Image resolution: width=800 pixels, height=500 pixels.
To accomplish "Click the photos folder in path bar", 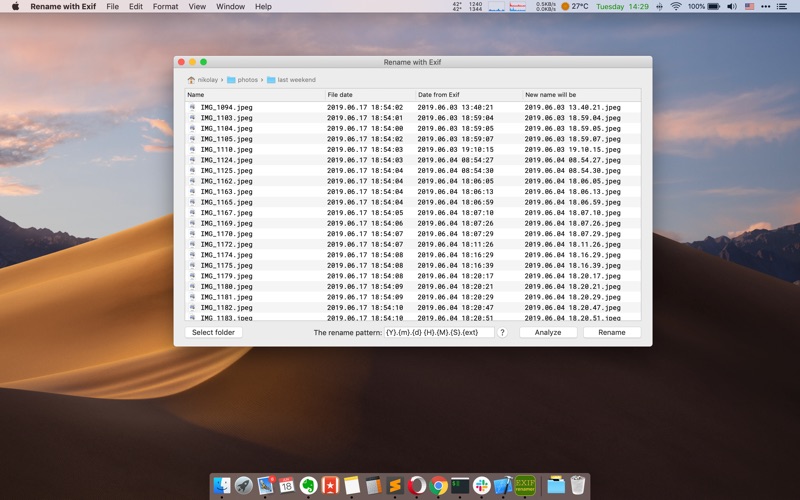I will 242,80.
